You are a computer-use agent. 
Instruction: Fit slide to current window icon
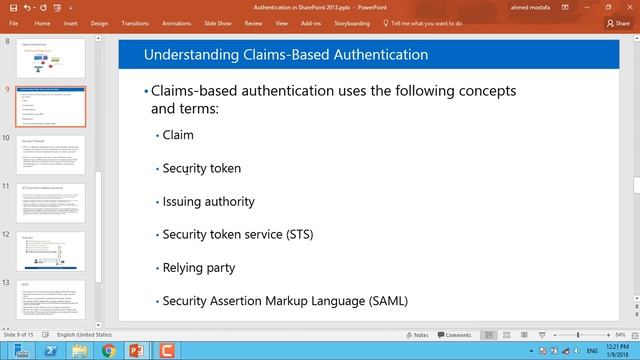point(635,336)
